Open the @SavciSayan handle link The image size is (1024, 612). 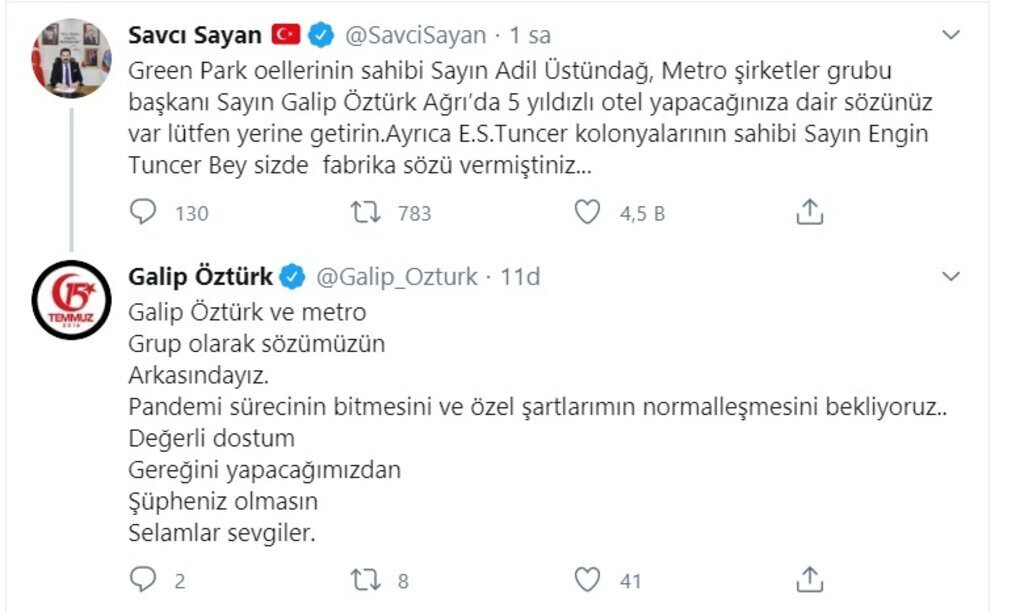[x=415, y=35]
